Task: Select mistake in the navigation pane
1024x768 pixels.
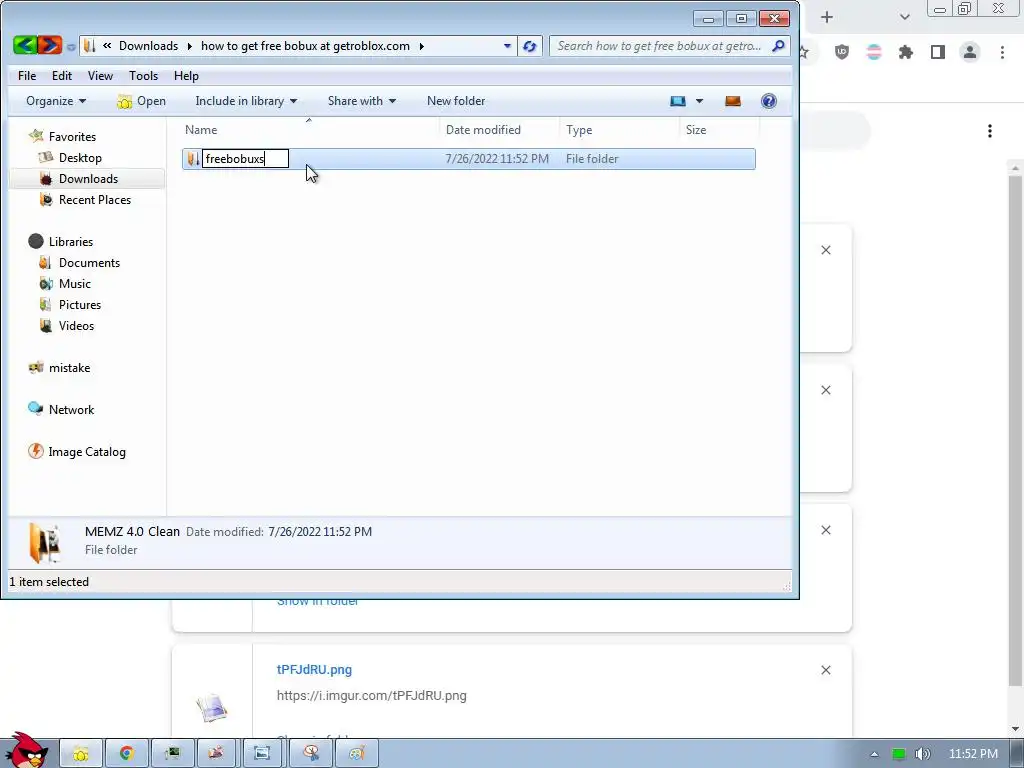Action: point(59,368)
